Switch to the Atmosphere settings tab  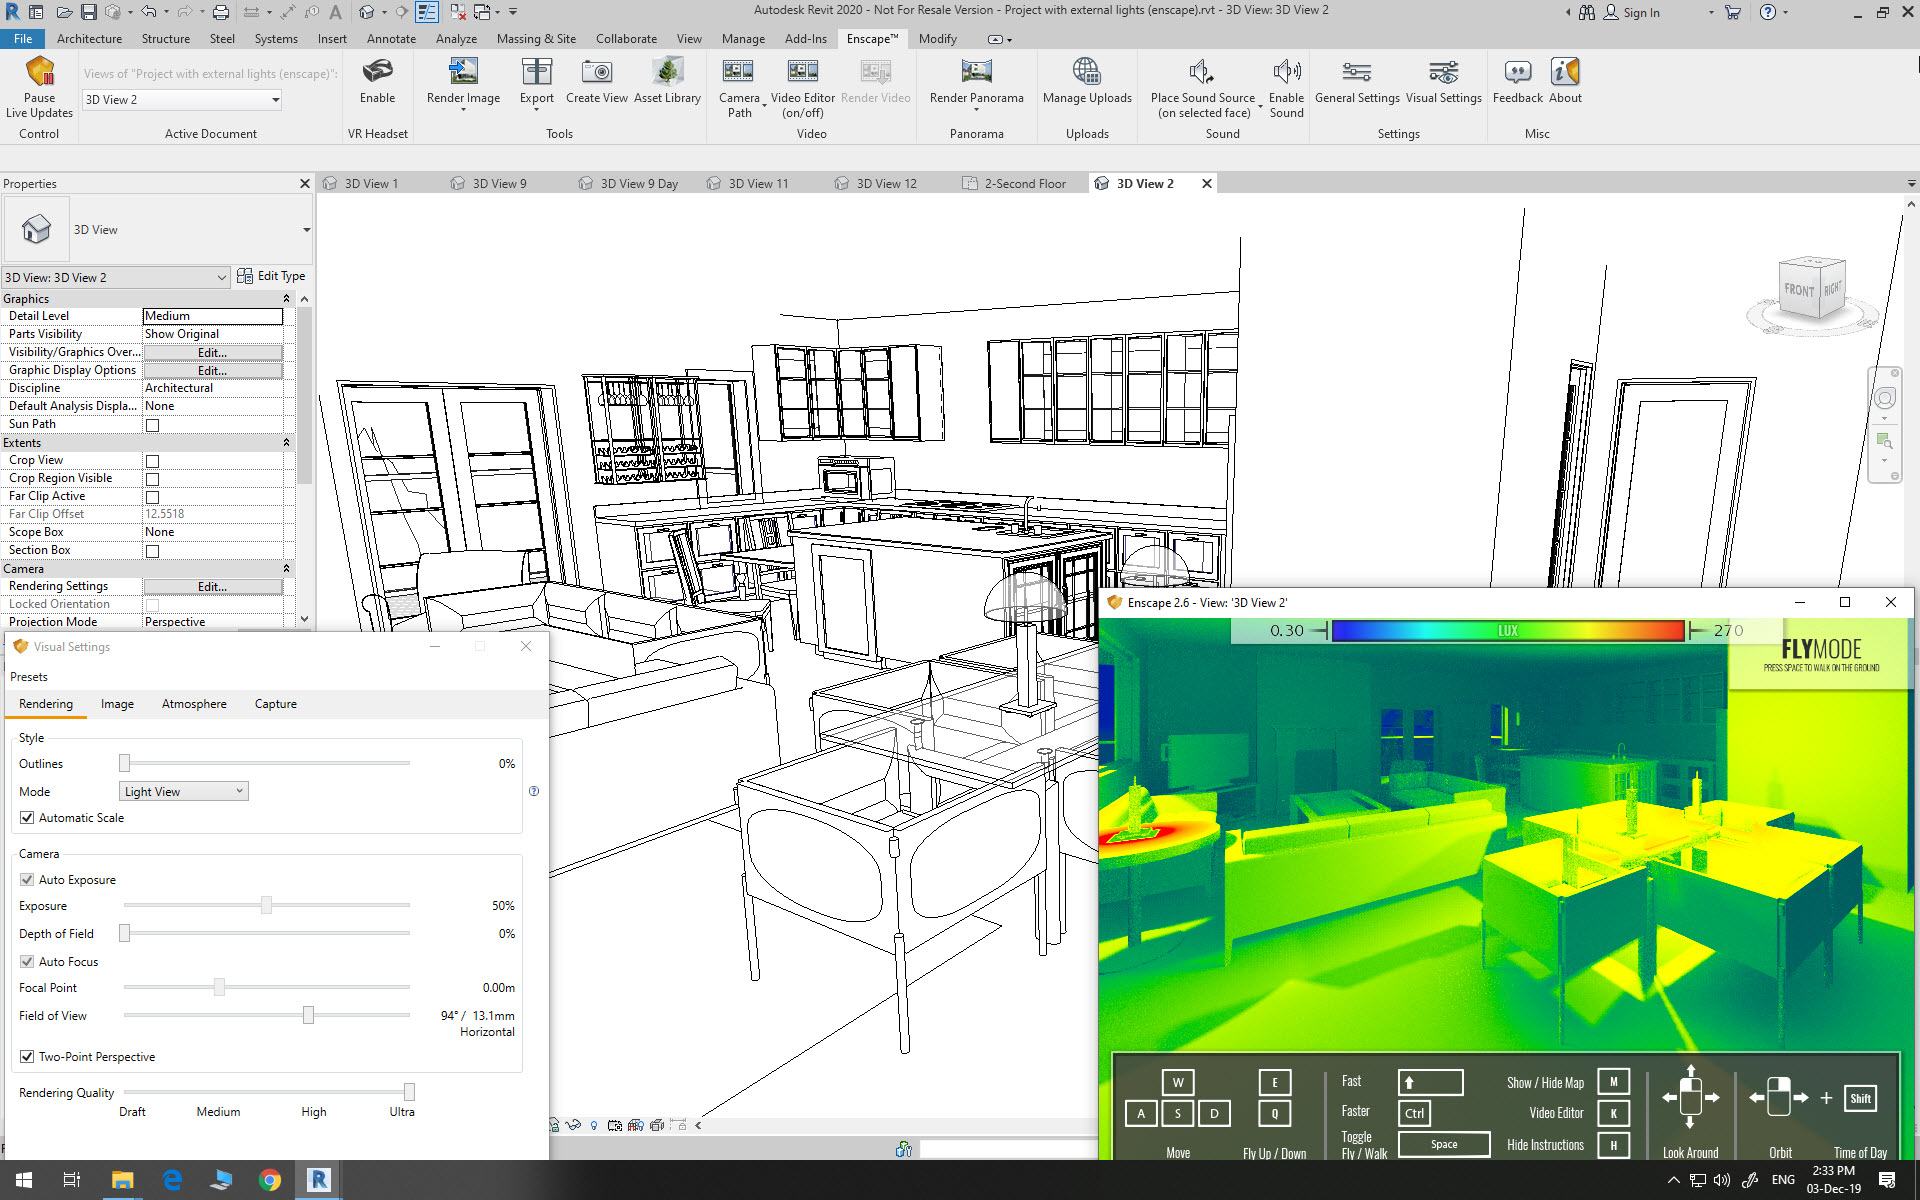click(194, 704)
